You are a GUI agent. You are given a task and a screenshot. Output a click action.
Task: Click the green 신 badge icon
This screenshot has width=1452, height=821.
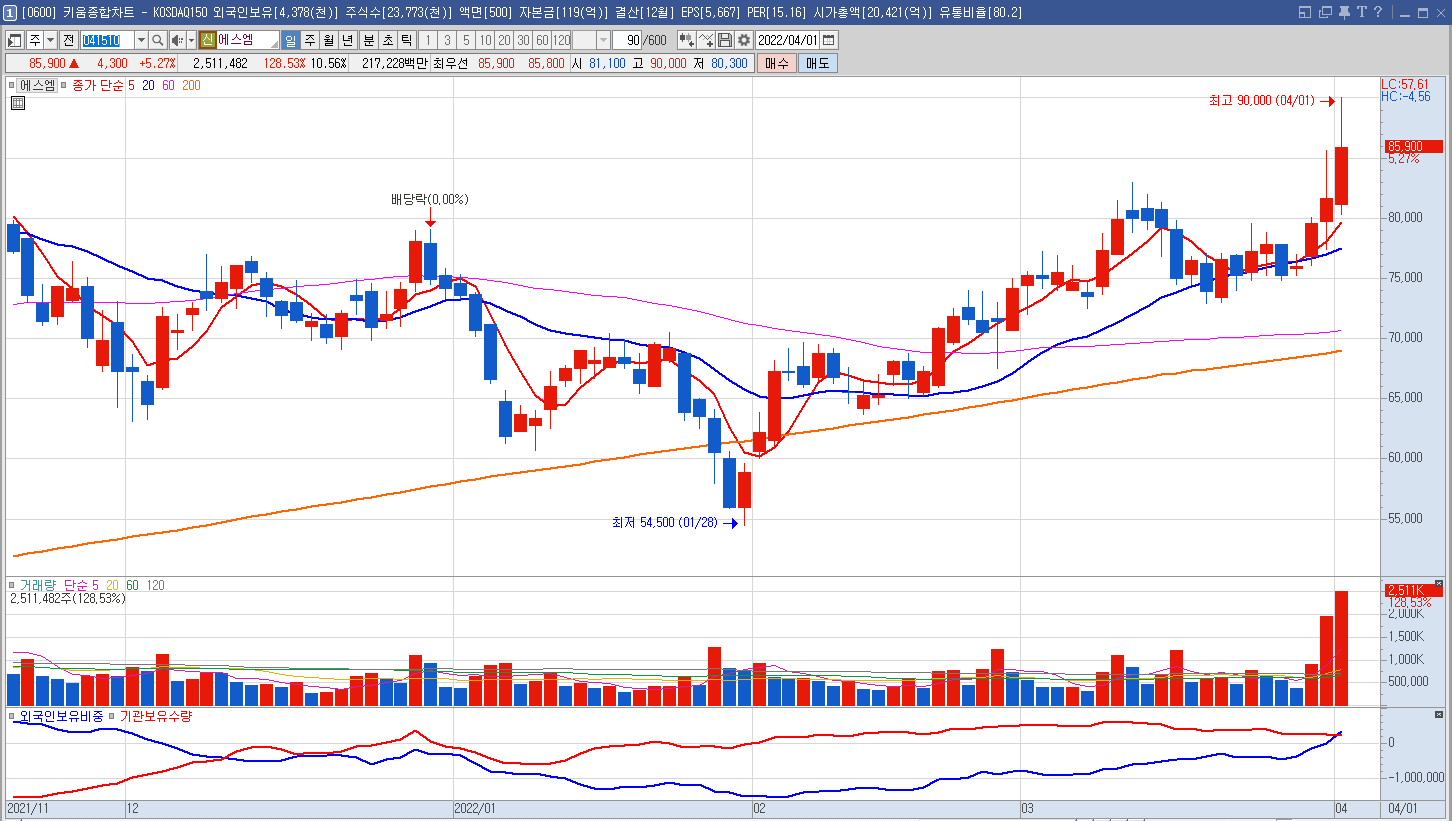(x=207, y=40)
